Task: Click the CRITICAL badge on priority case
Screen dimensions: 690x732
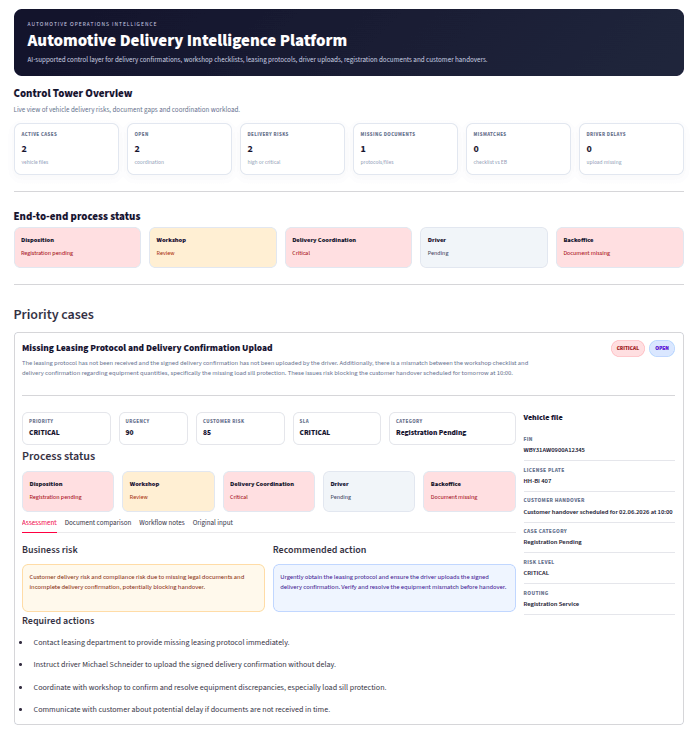Action: click(627, 348)
